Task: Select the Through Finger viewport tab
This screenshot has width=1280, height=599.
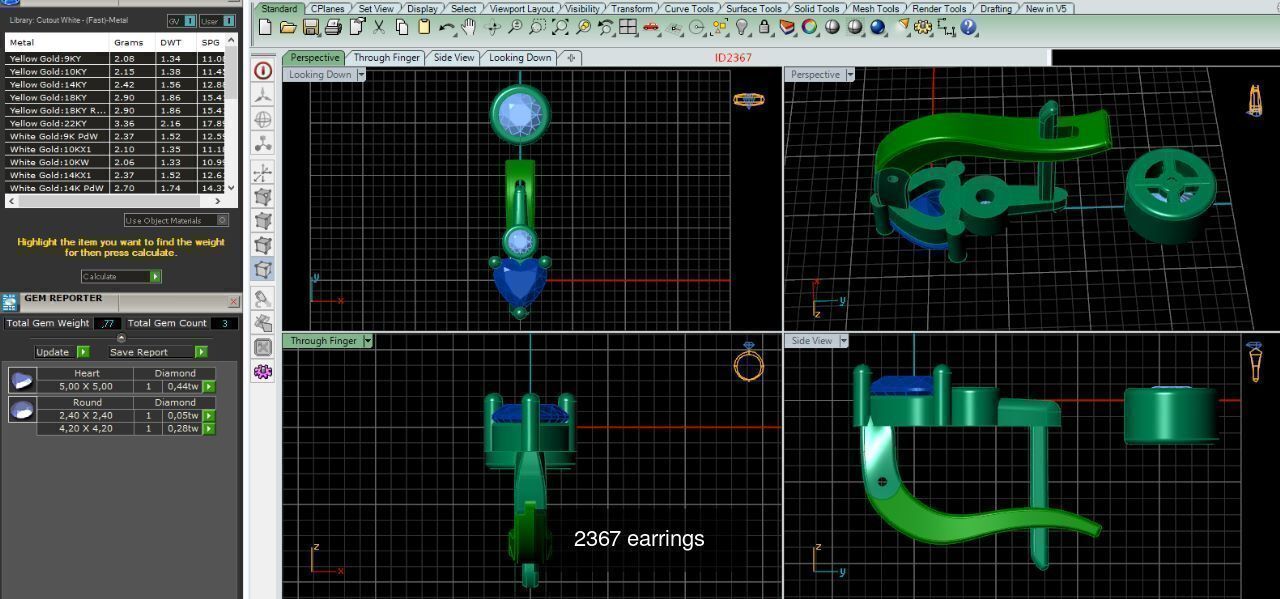Action: [386, 58]
